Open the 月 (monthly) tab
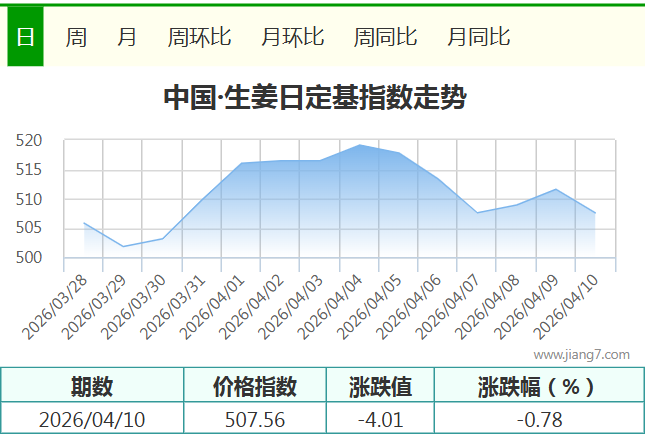The image size is (645, 440). point(127,37)
